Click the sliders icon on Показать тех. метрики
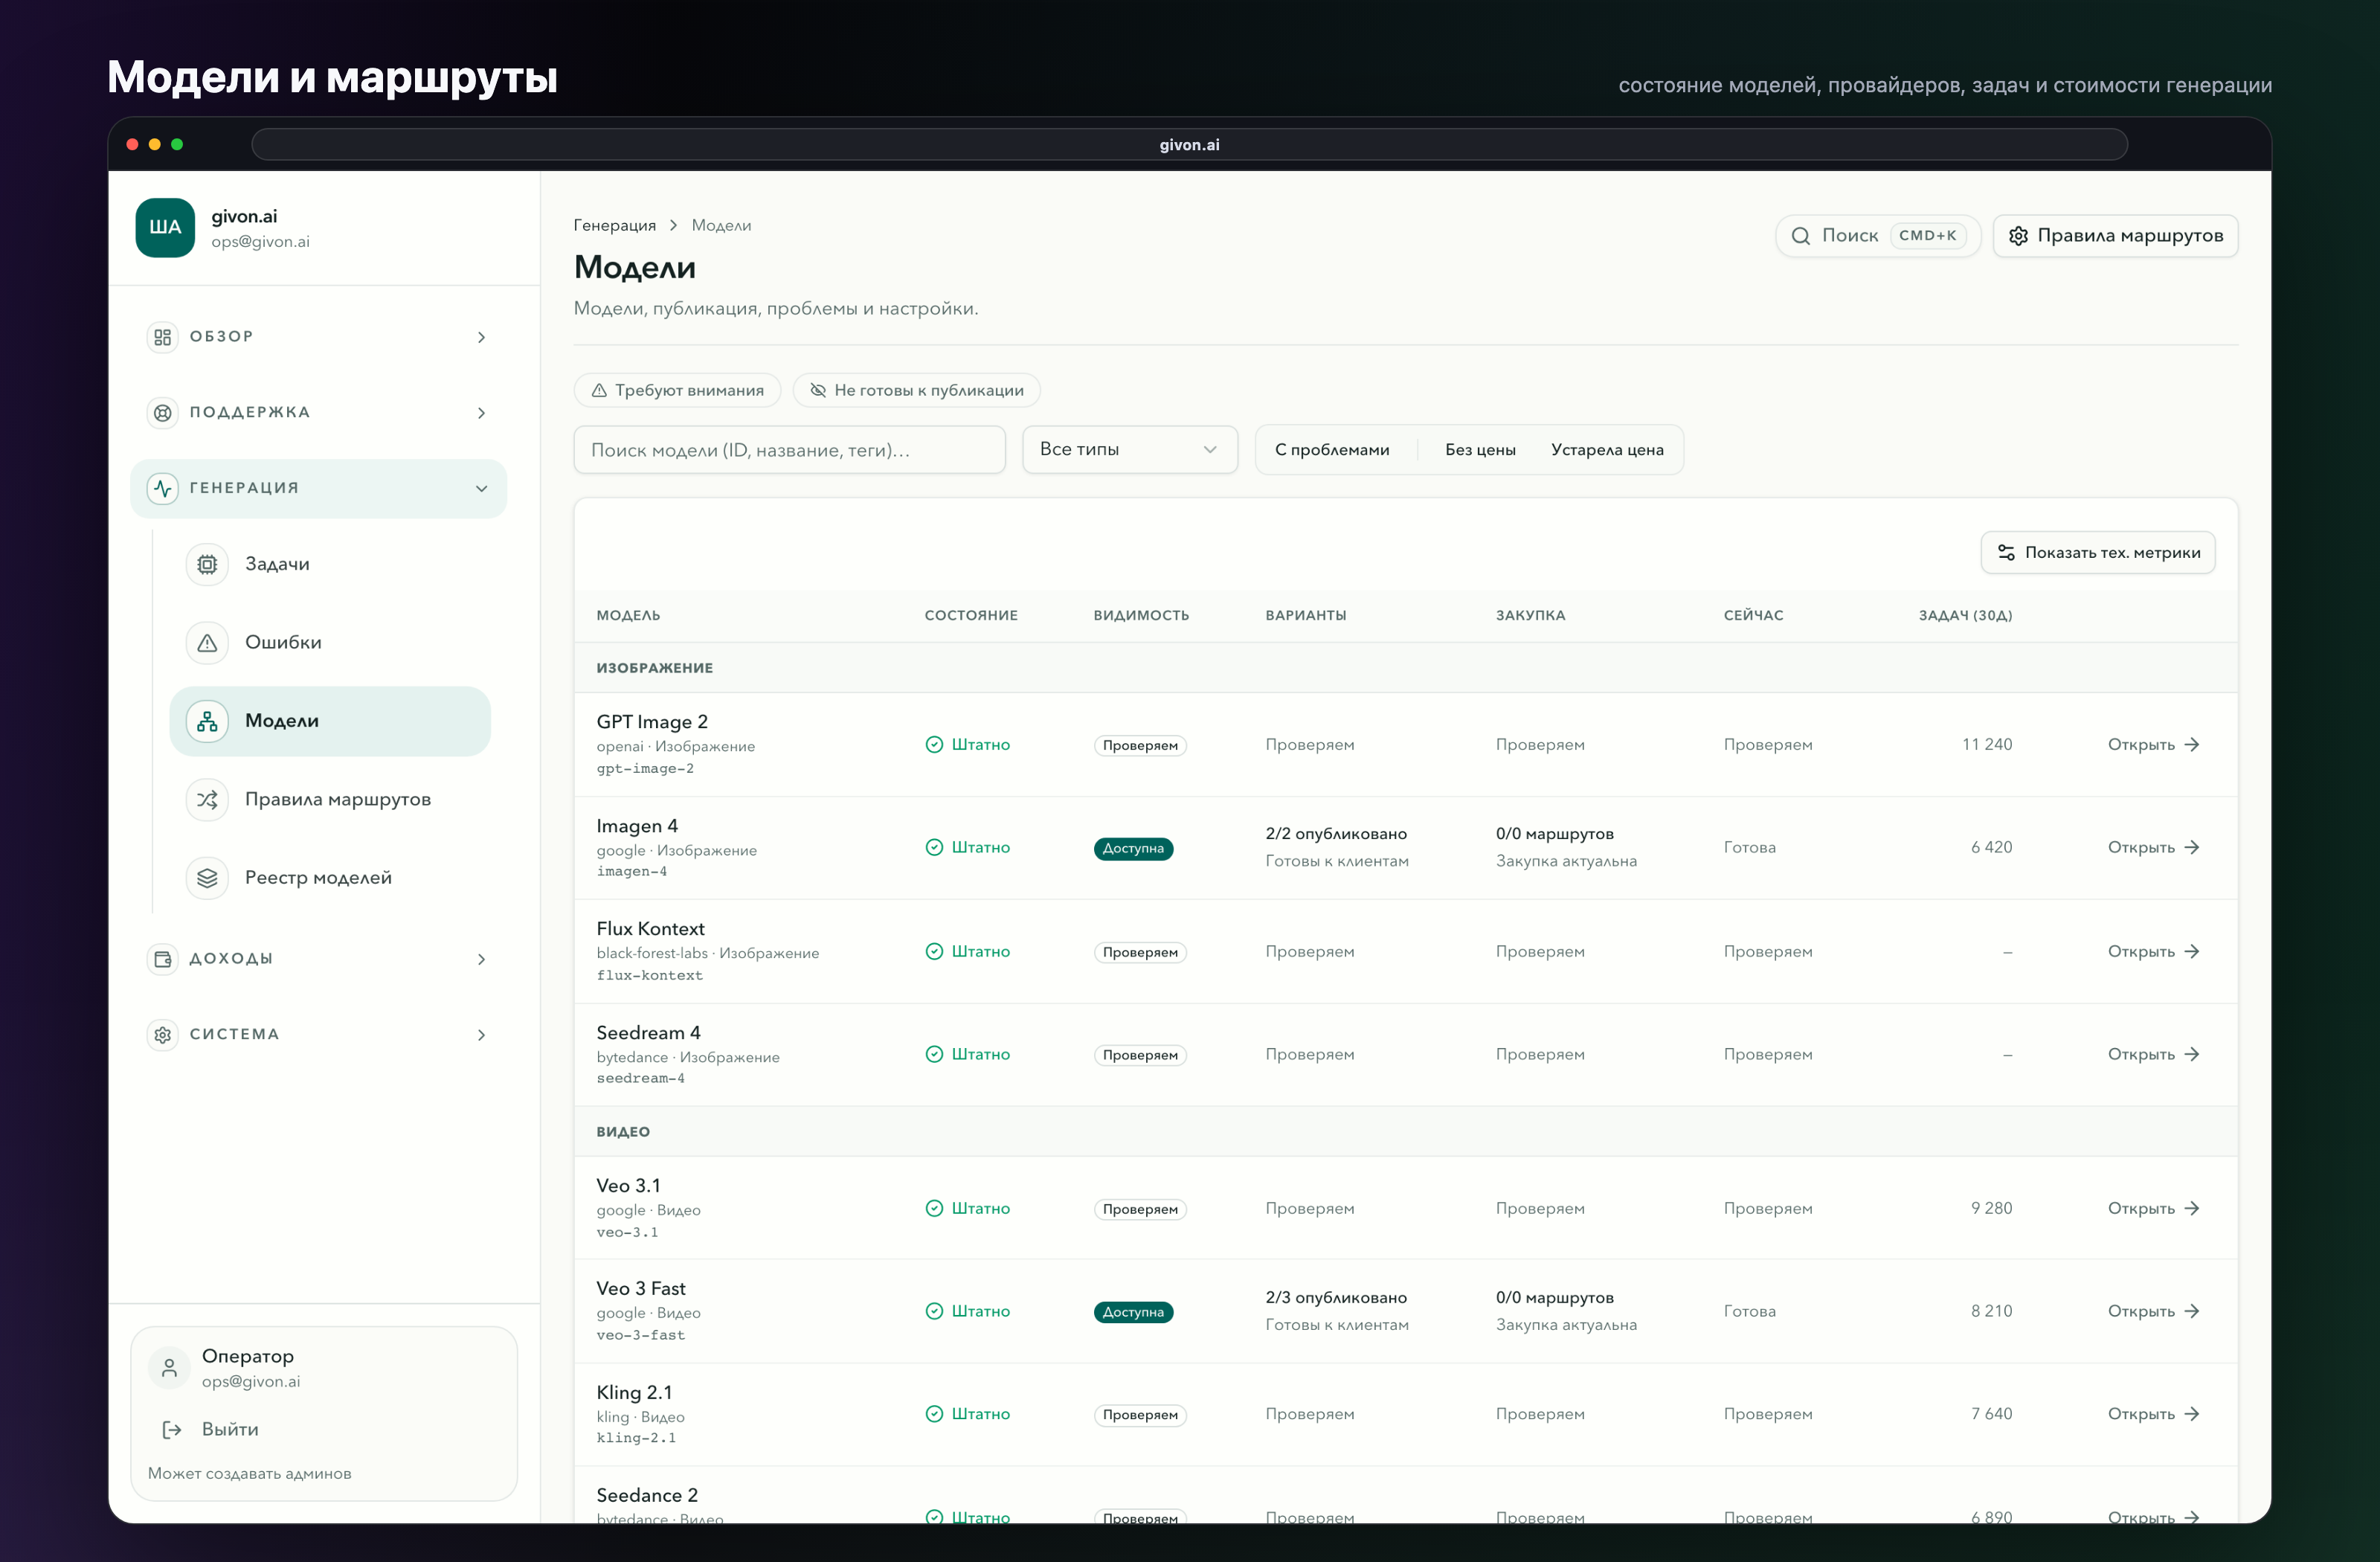 2006,553
